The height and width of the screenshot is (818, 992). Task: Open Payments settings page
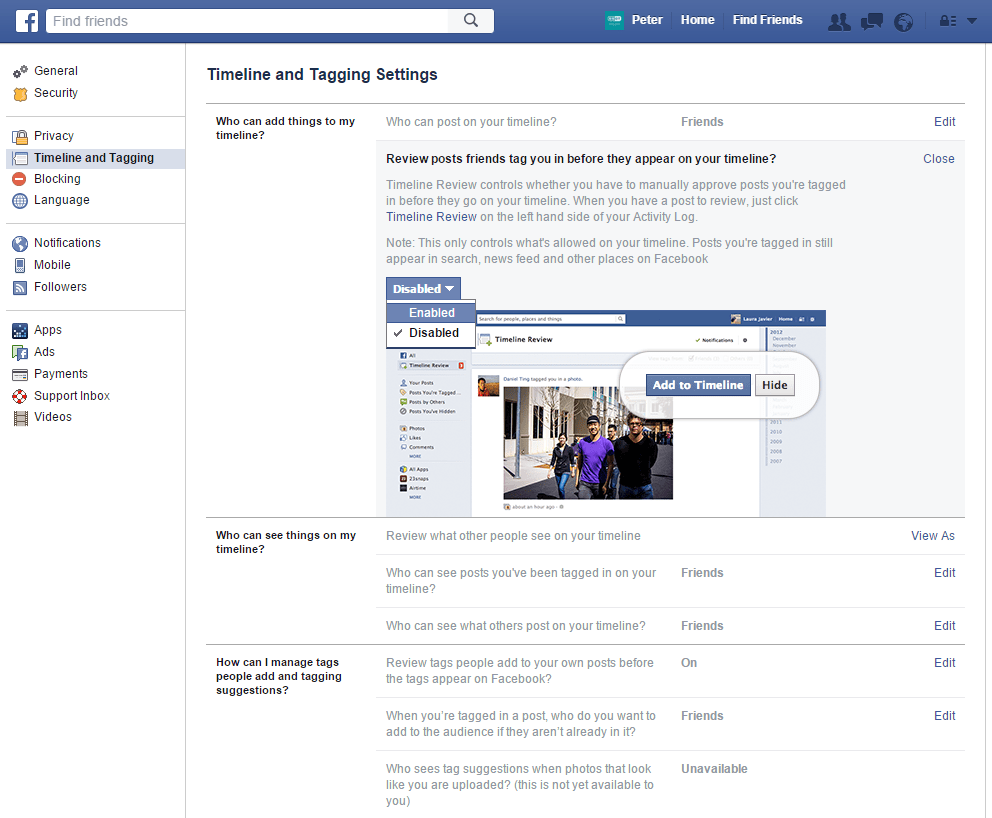tap(61, 374)
